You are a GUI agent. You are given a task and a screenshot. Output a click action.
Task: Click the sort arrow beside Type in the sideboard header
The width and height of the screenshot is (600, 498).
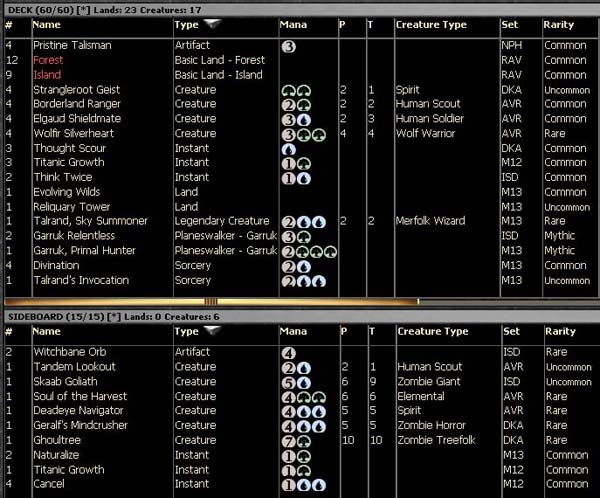[x=212, y=330]
